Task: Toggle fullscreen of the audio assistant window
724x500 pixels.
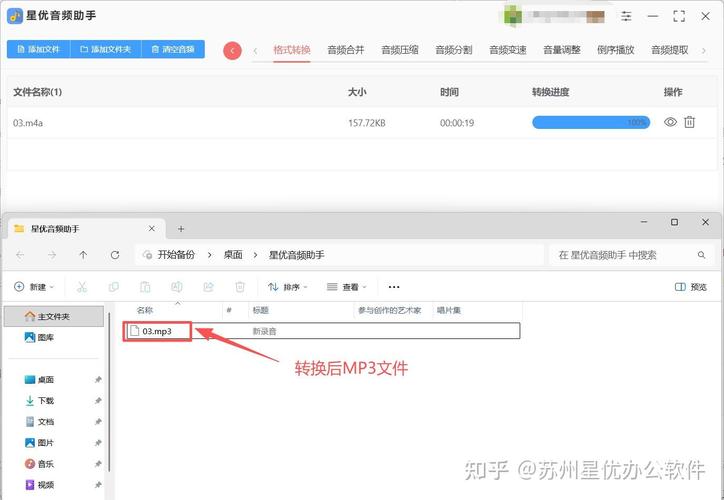Action: [679, 16]
